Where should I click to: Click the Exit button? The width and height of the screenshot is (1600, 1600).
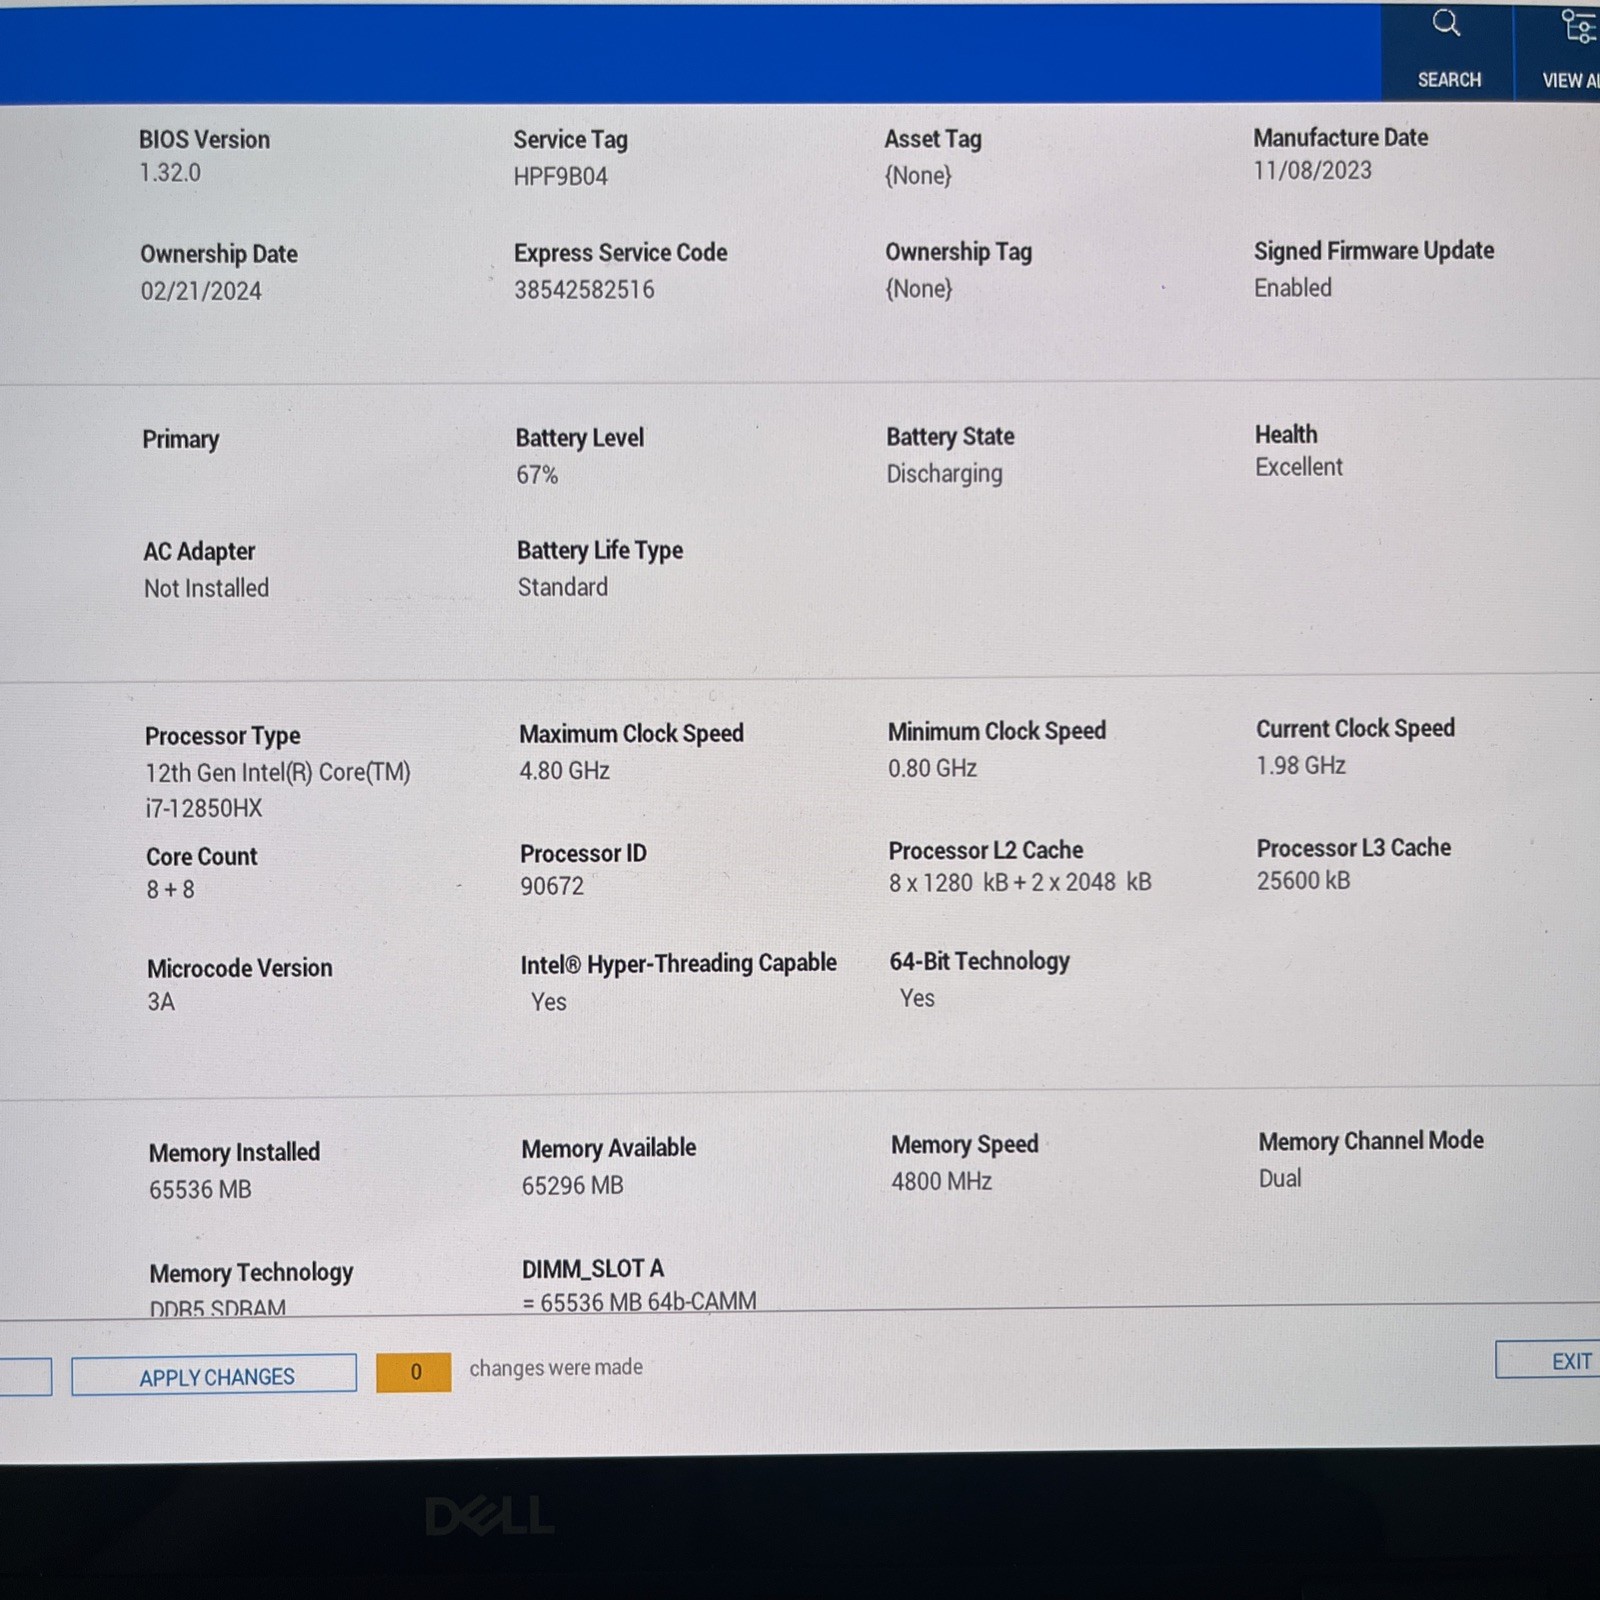[x=1549, y=1361]
